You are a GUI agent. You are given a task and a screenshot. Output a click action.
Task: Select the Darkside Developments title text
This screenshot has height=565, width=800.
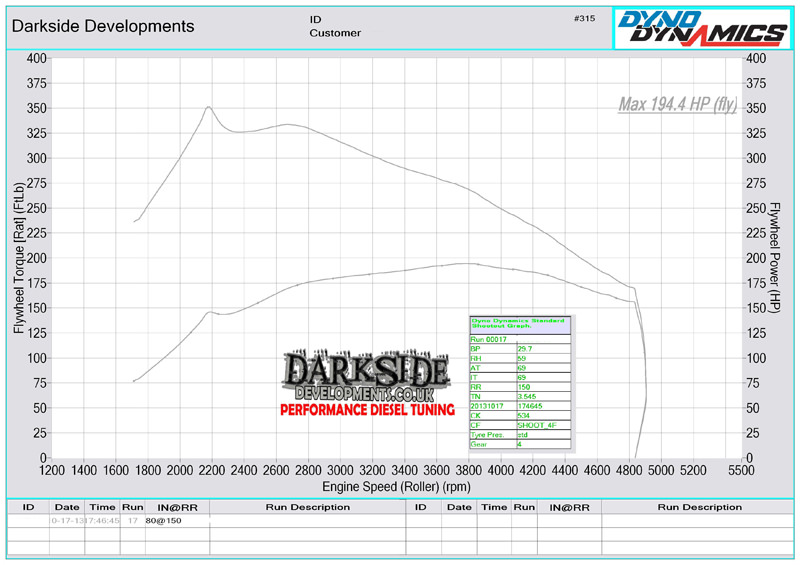(x=103, y=26)
